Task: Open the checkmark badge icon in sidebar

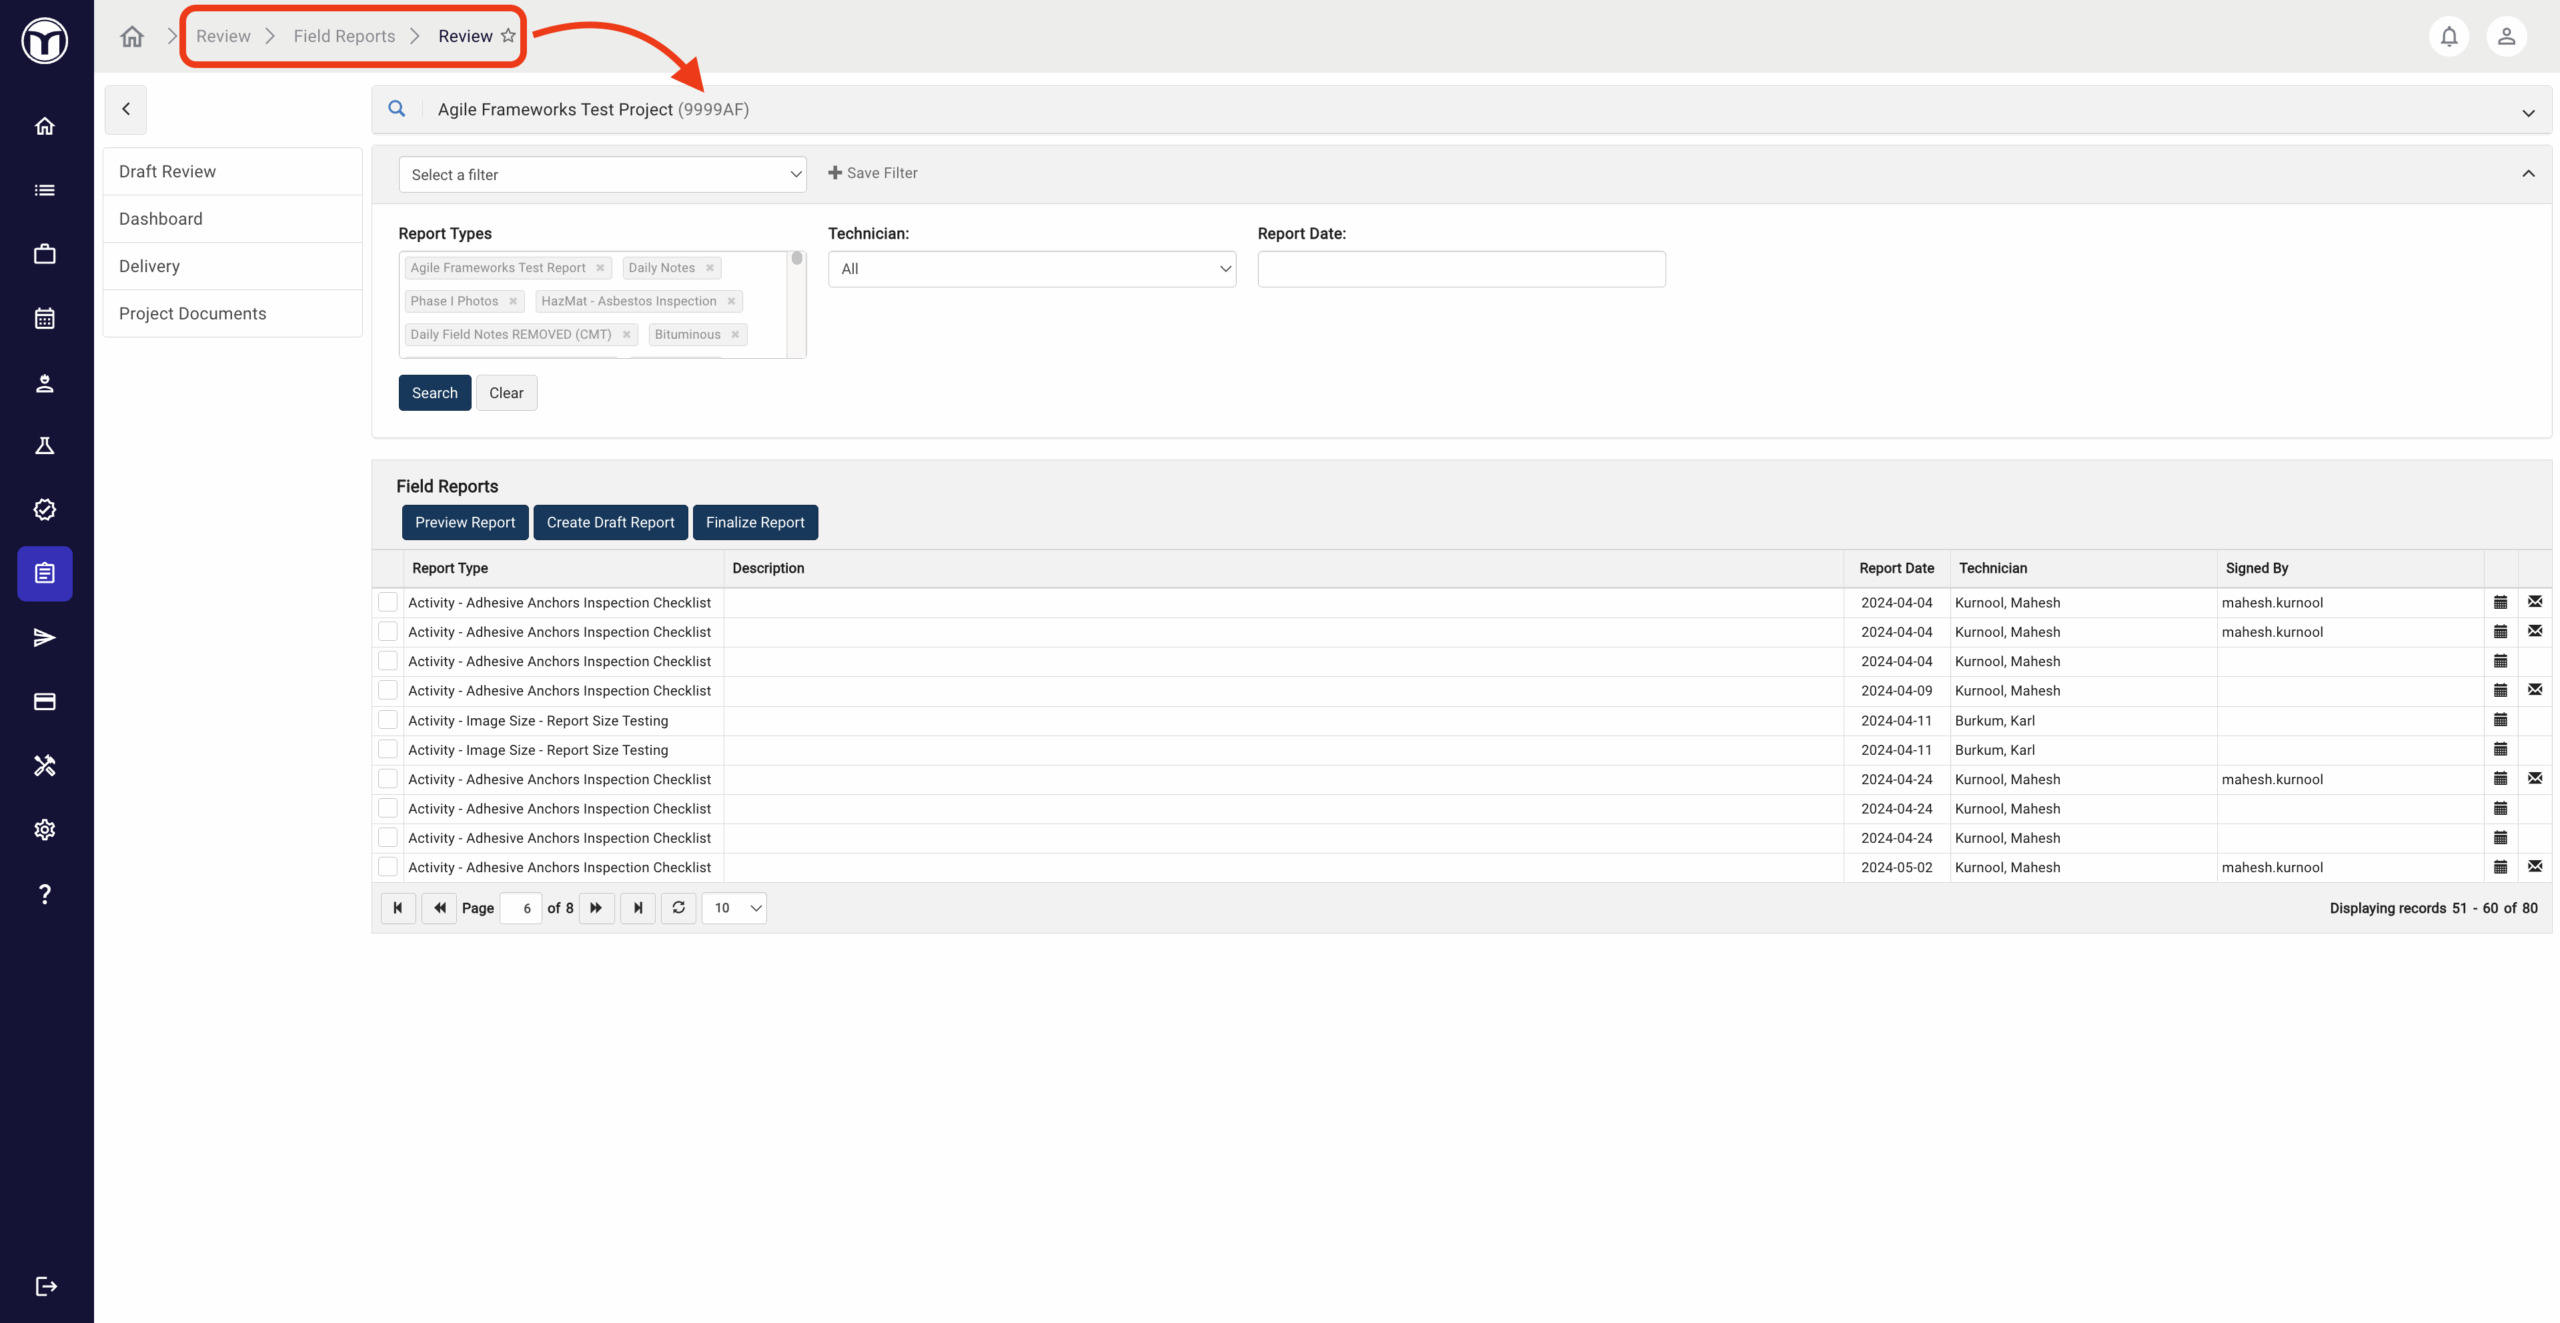Action: 44,510
